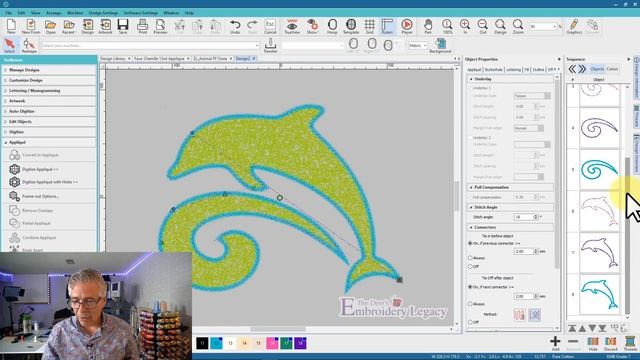Image resolution: width=640 pixels, height=360 pixels.
Task: Click Remove Overlaps in Applique tools
Action: [x=38, y=211]
